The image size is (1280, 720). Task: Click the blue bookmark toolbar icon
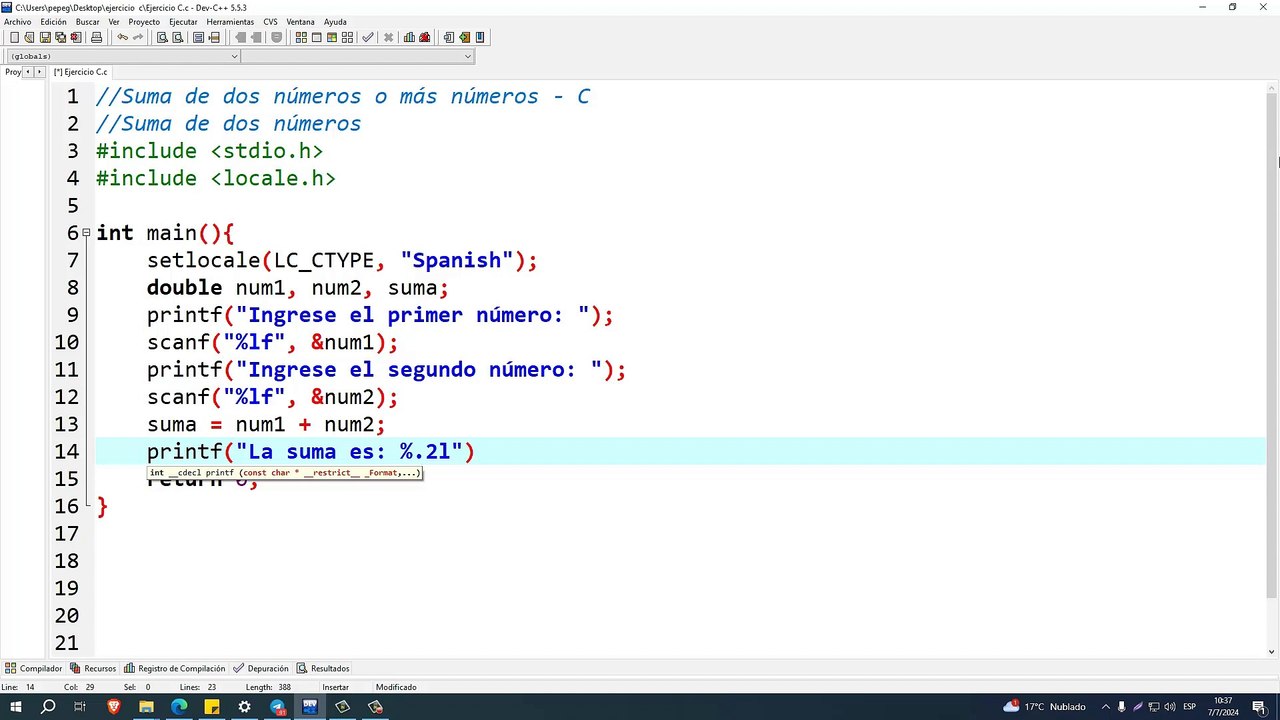pos(480,38)
